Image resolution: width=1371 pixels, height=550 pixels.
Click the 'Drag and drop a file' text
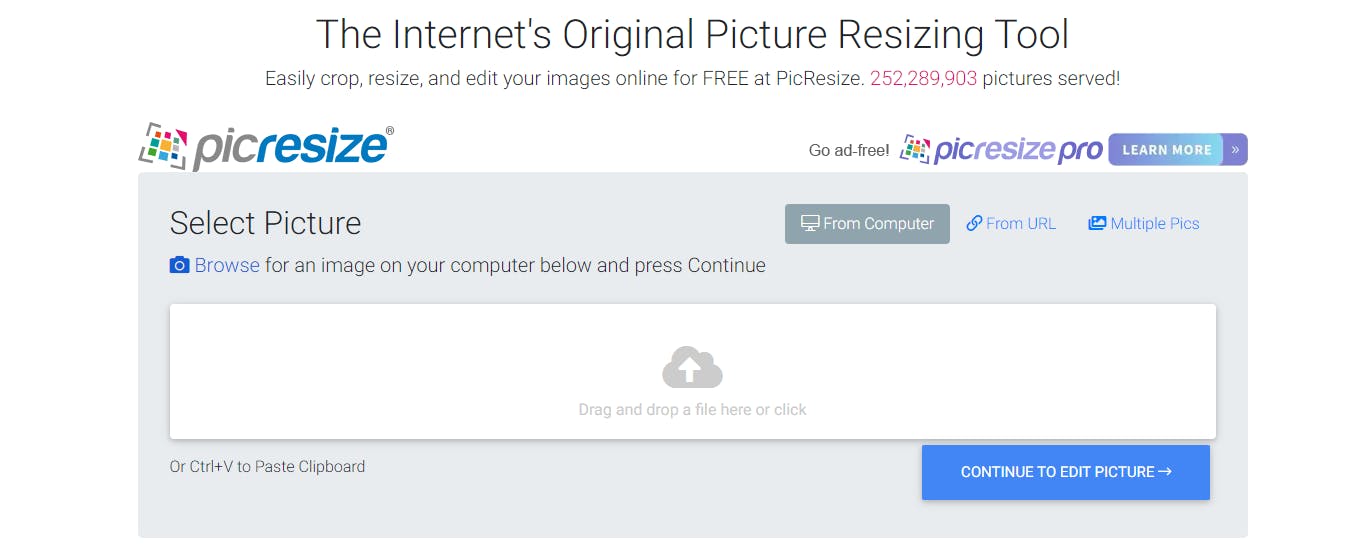coord(692,410)
